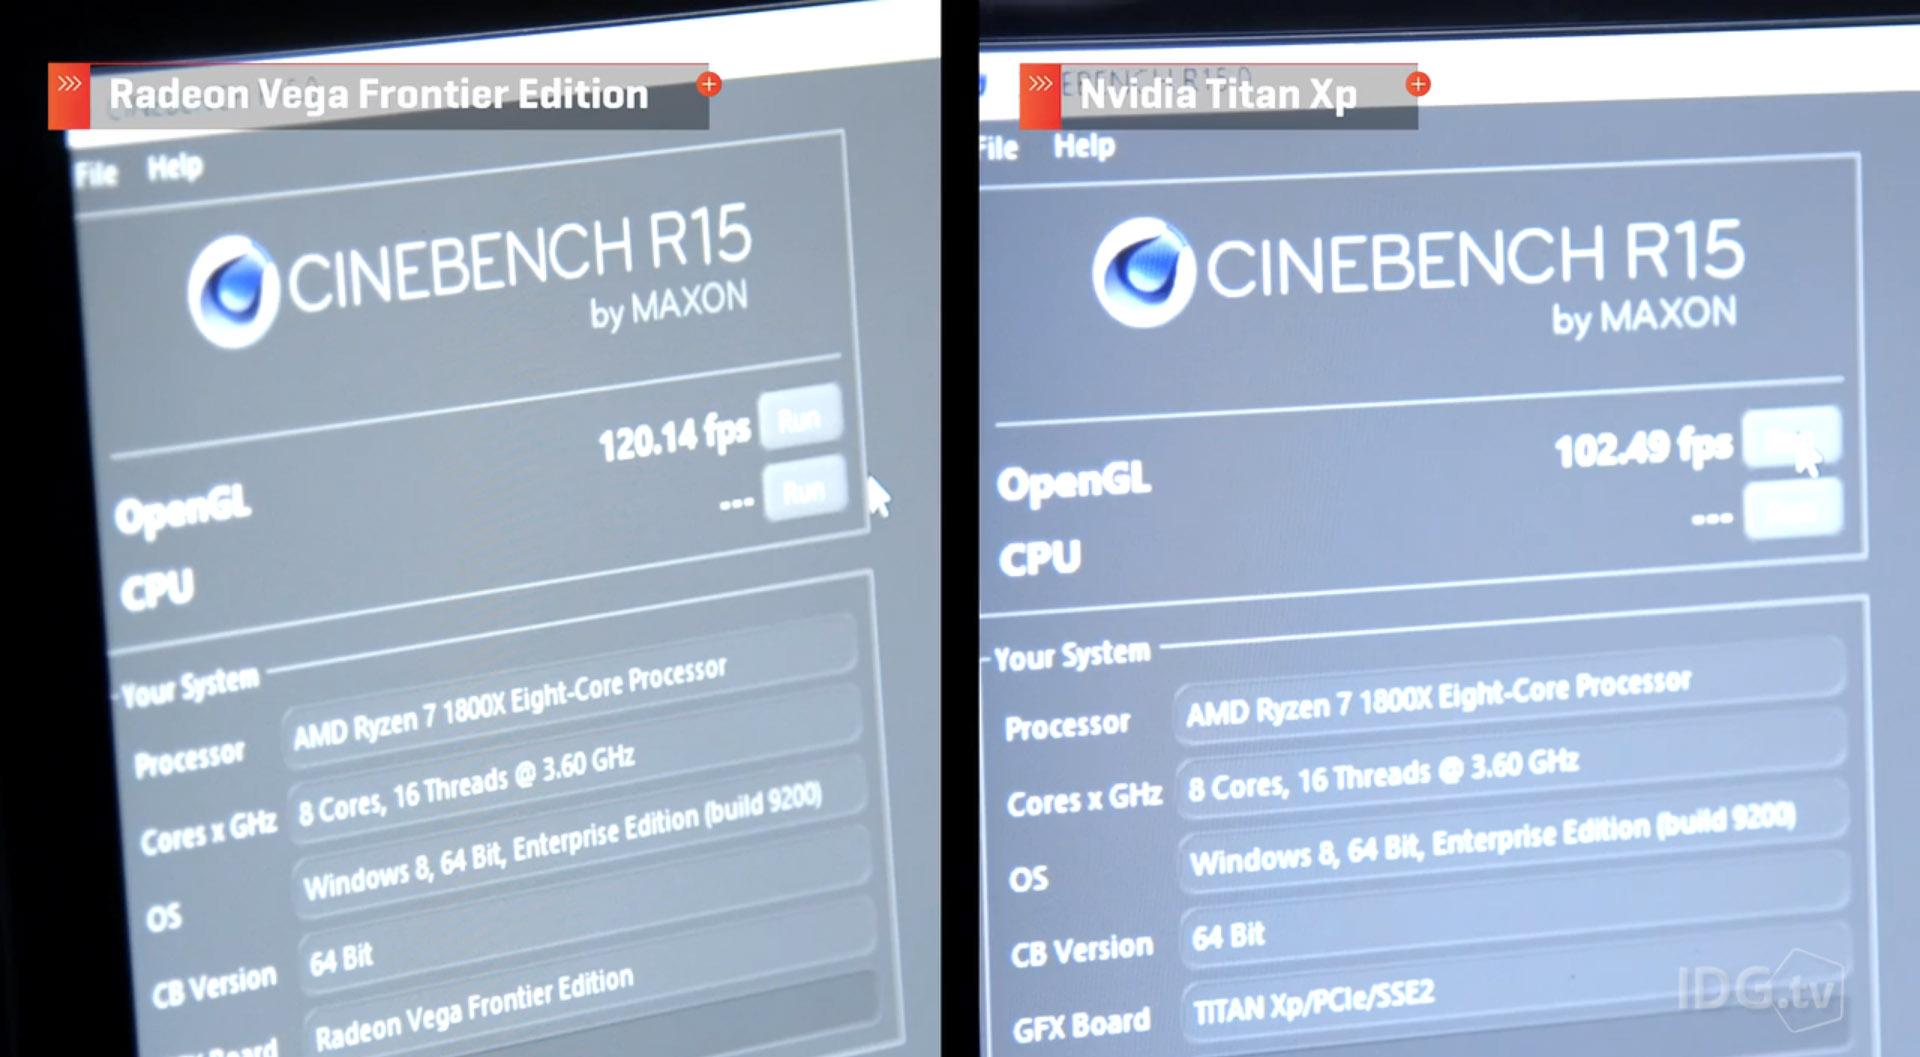Click OpenGL label in left window

coord(183,510)
